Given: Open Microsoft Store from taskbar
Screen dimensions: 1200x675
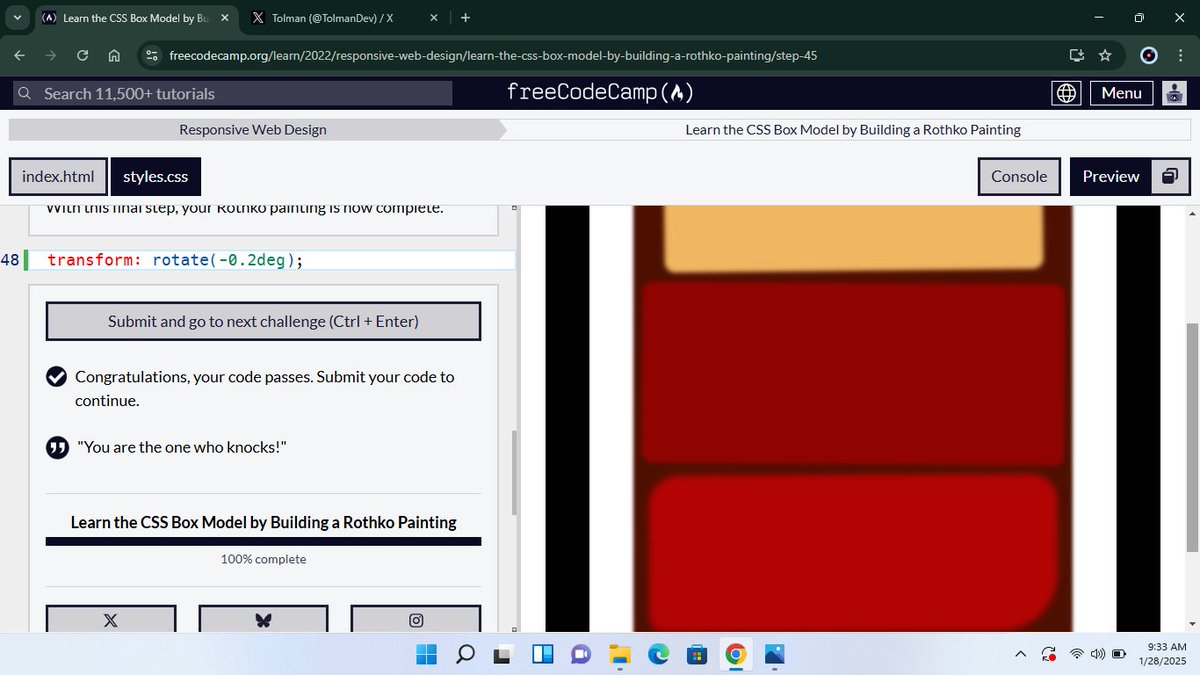Looking at the screenshot, I should 697,654.
